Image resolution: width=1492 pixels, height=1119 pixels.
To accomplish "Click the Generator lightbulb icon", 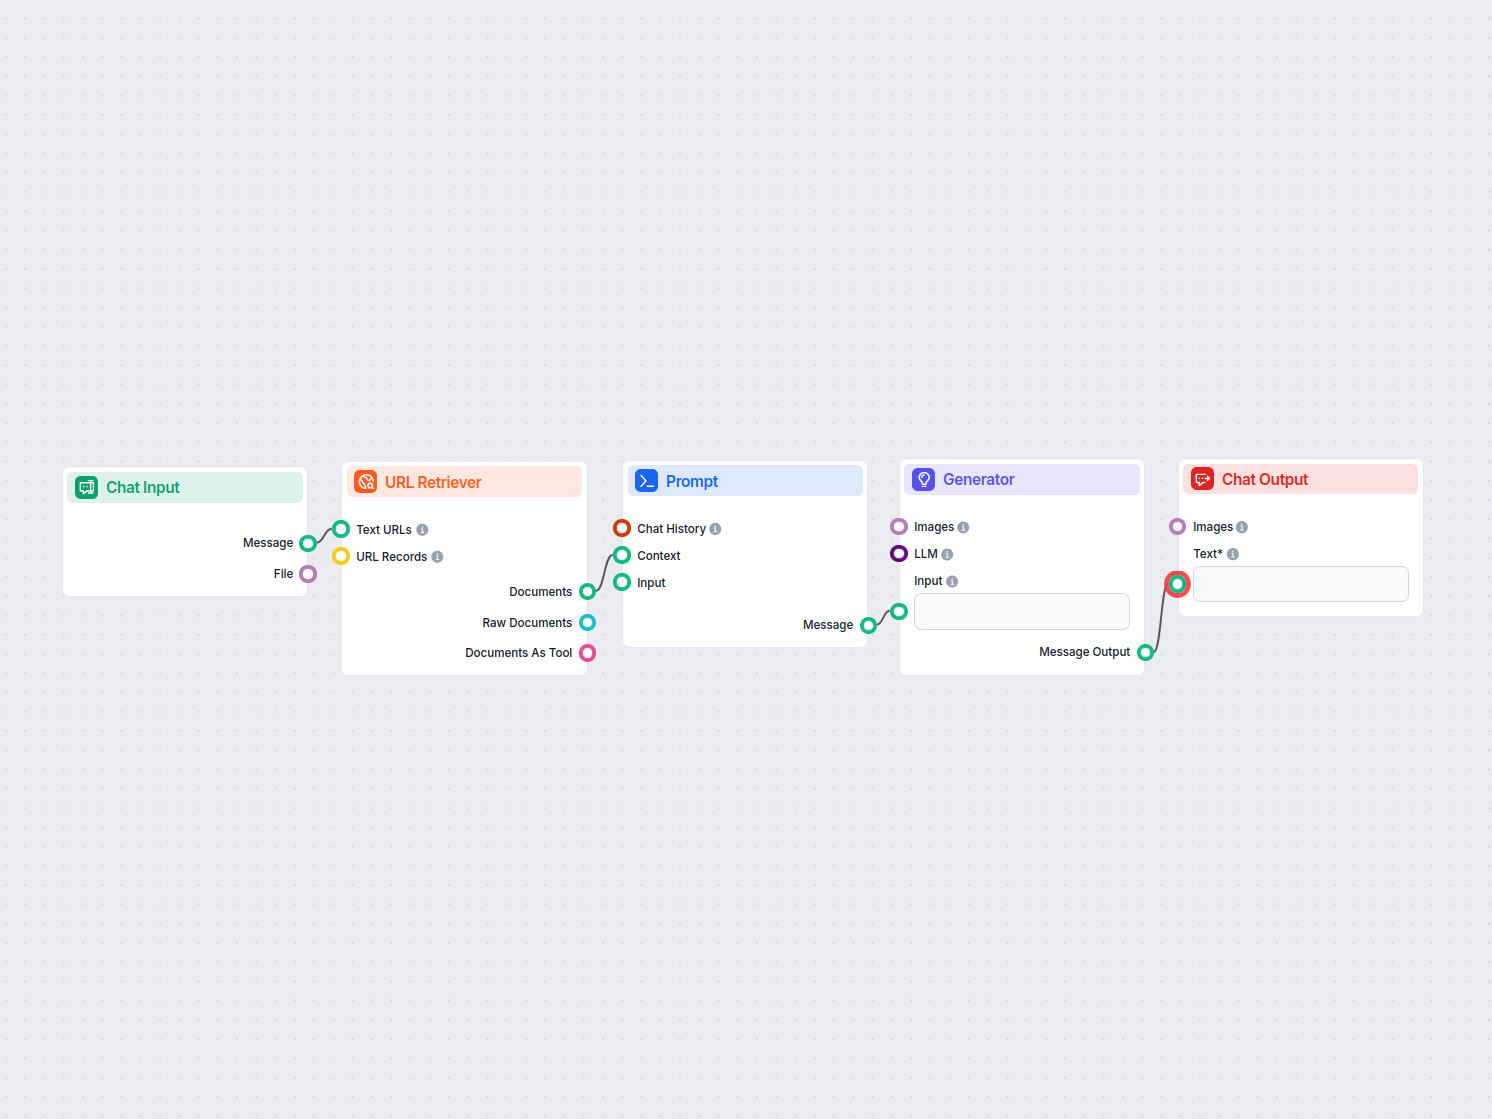I will [924, 480].
